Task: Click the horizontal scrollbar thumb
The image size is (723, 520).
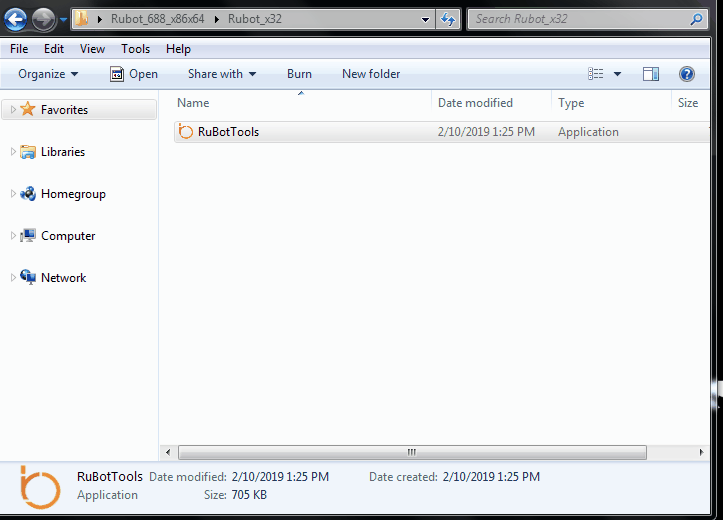Action: (x=412, y=452)
